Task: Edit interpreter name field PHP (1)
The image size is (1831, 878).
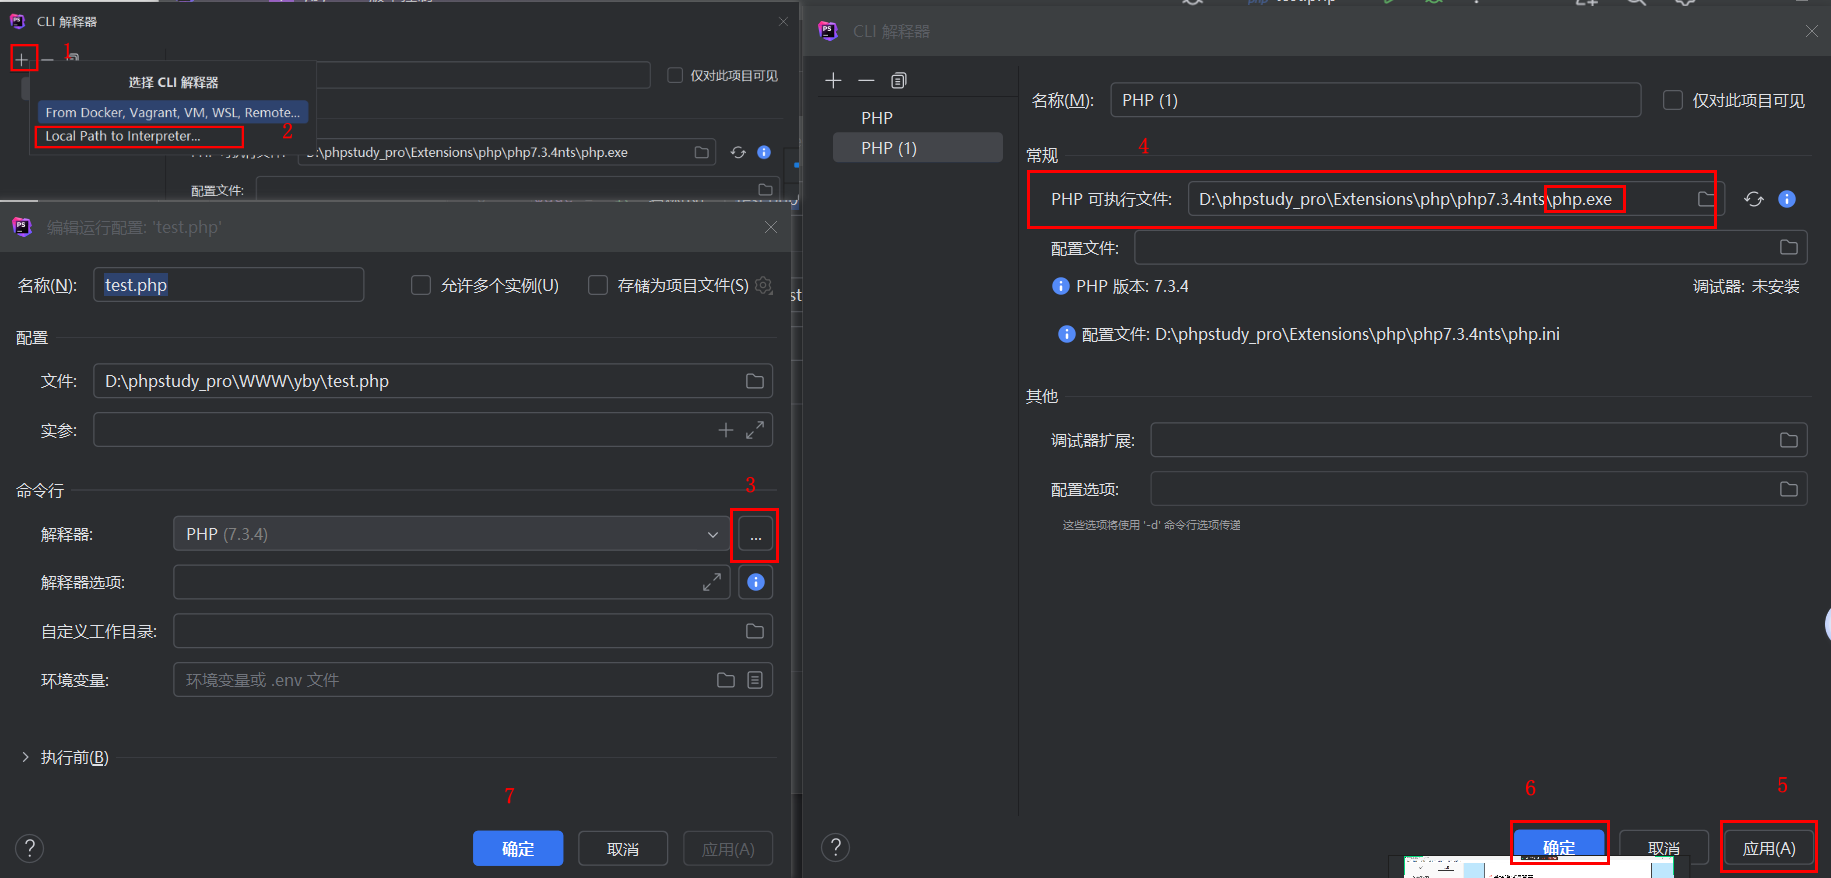Action: coord(1376,100)
